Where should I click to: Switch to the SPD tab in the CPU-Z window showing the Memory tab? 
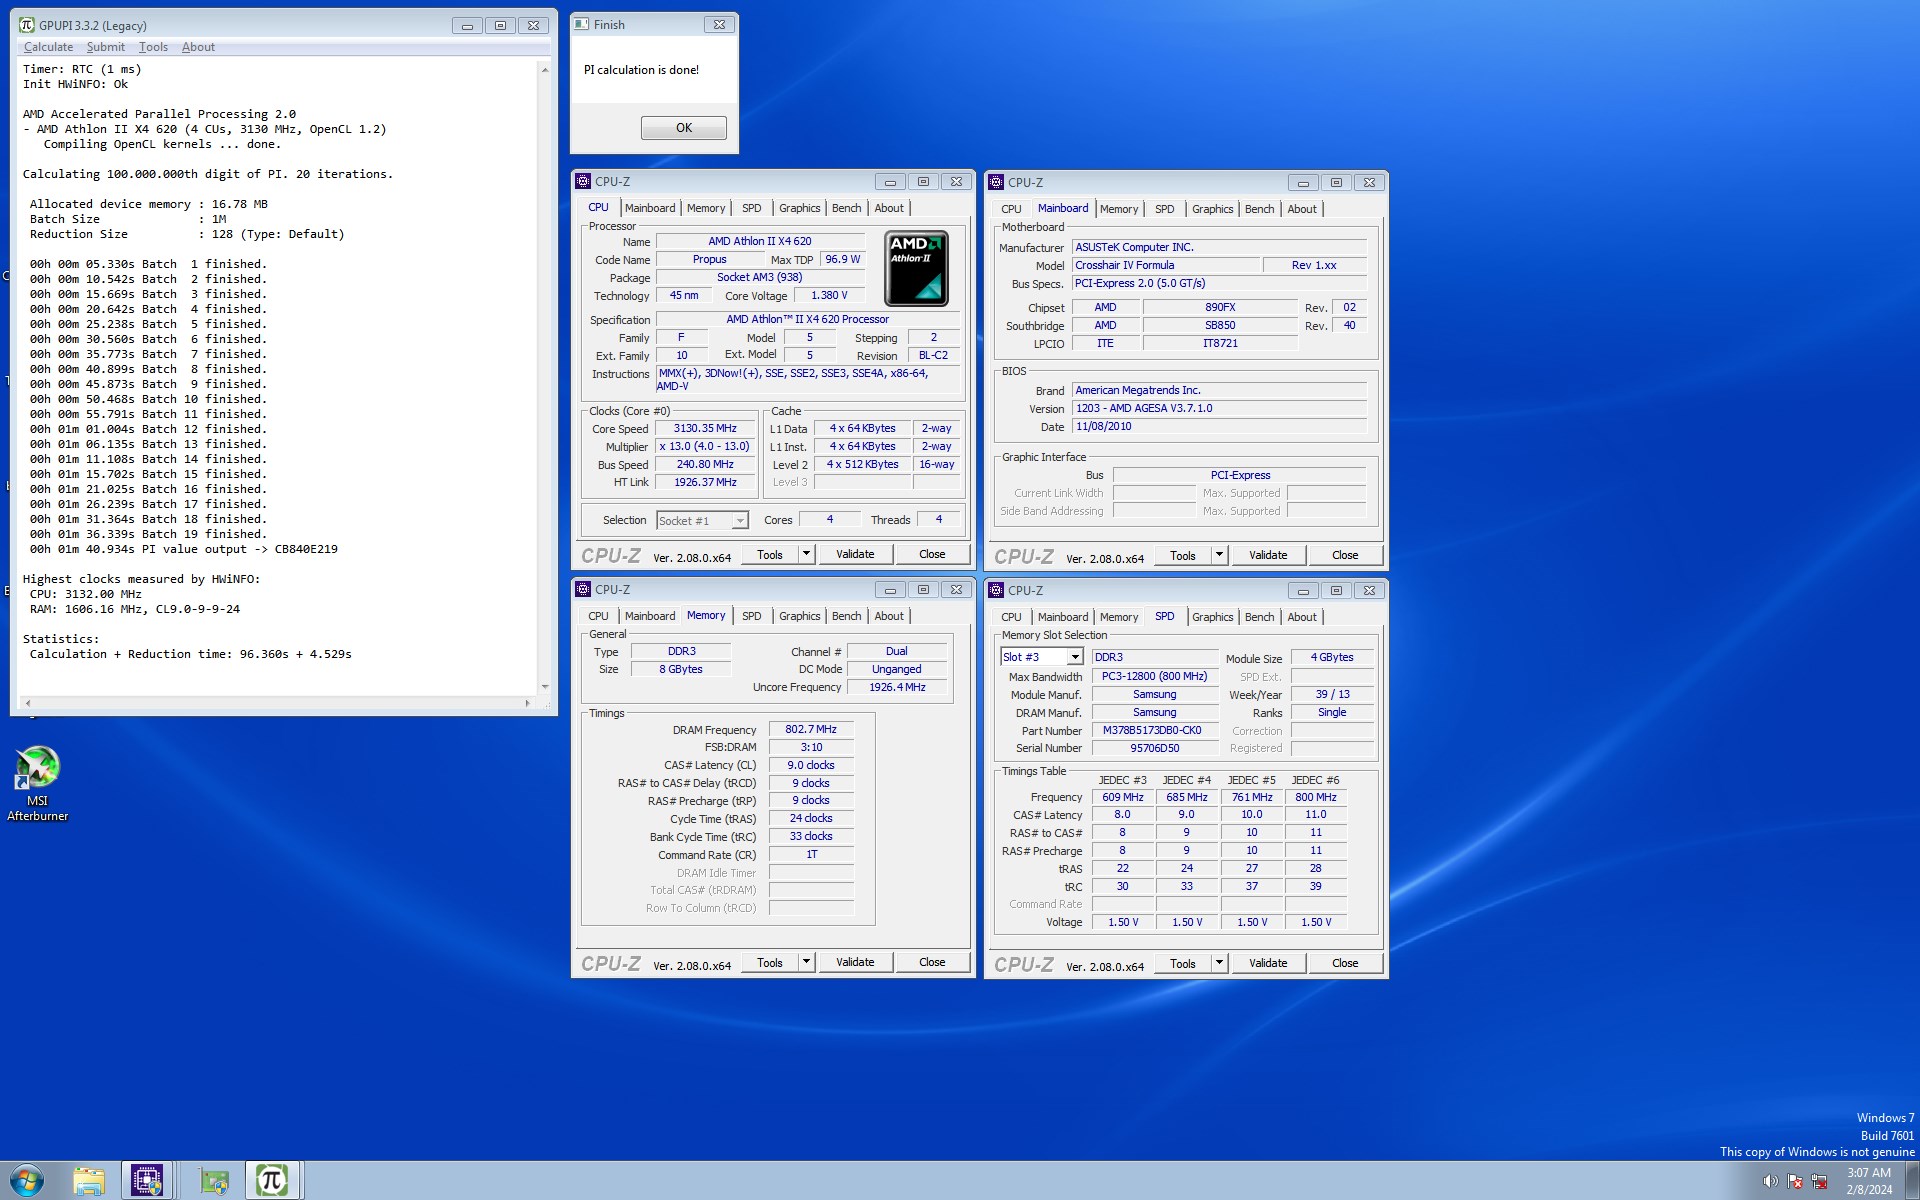coord(752,616)
